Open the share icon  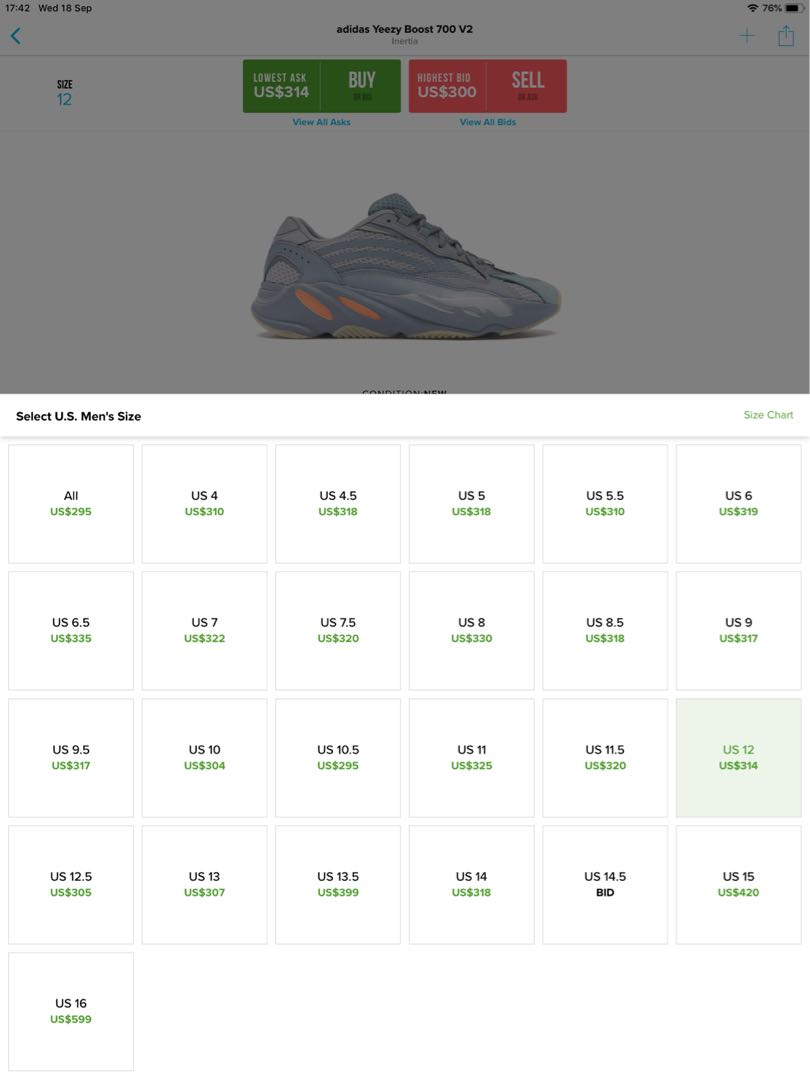click(786, 35)
